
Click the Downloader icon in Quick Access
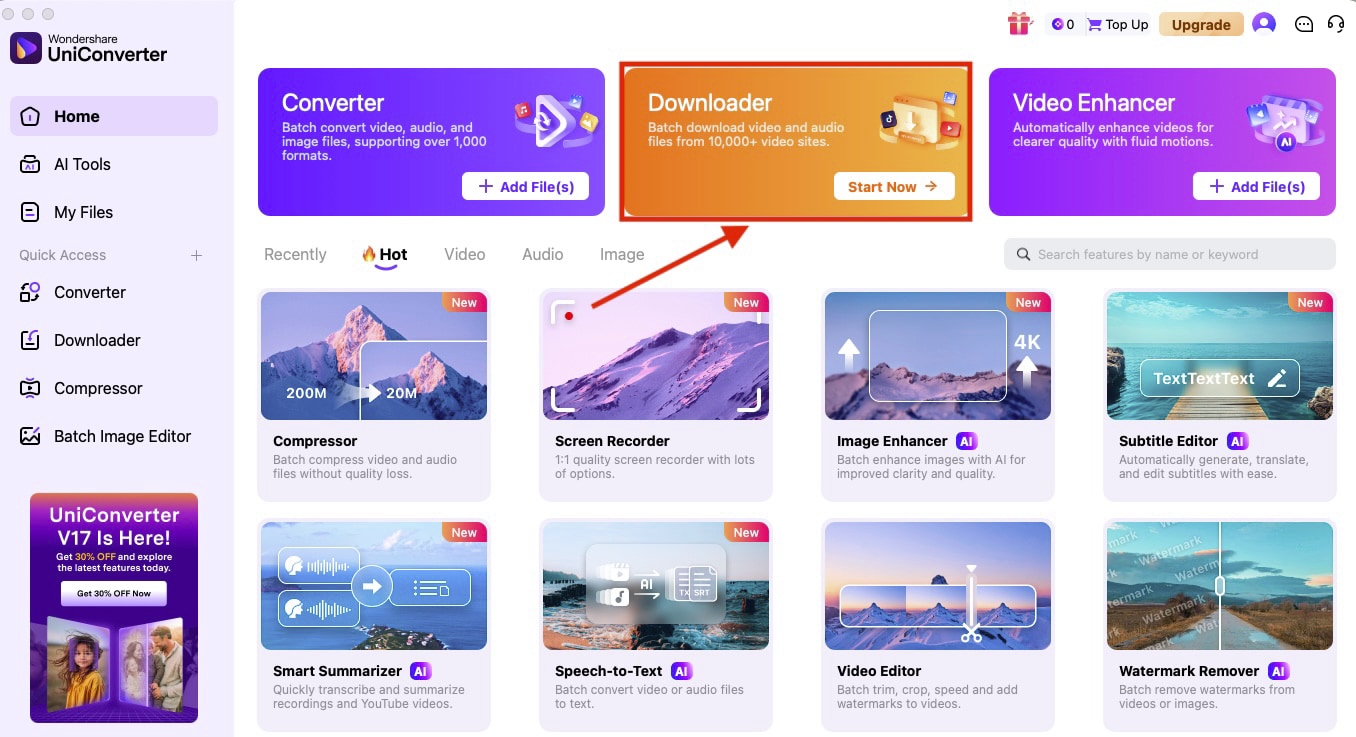[x=30, y=340]
